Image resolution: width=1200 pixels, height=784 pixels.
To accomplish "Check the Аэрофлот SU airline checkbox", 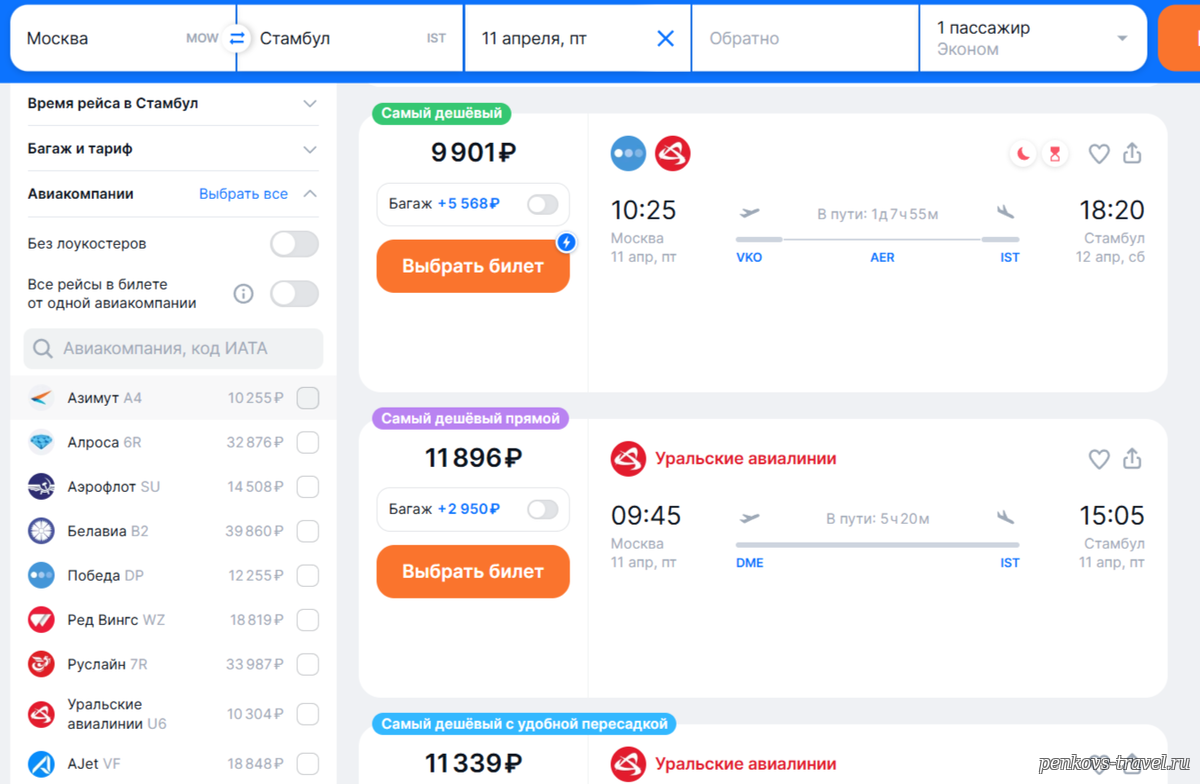I will pos(308,487).
